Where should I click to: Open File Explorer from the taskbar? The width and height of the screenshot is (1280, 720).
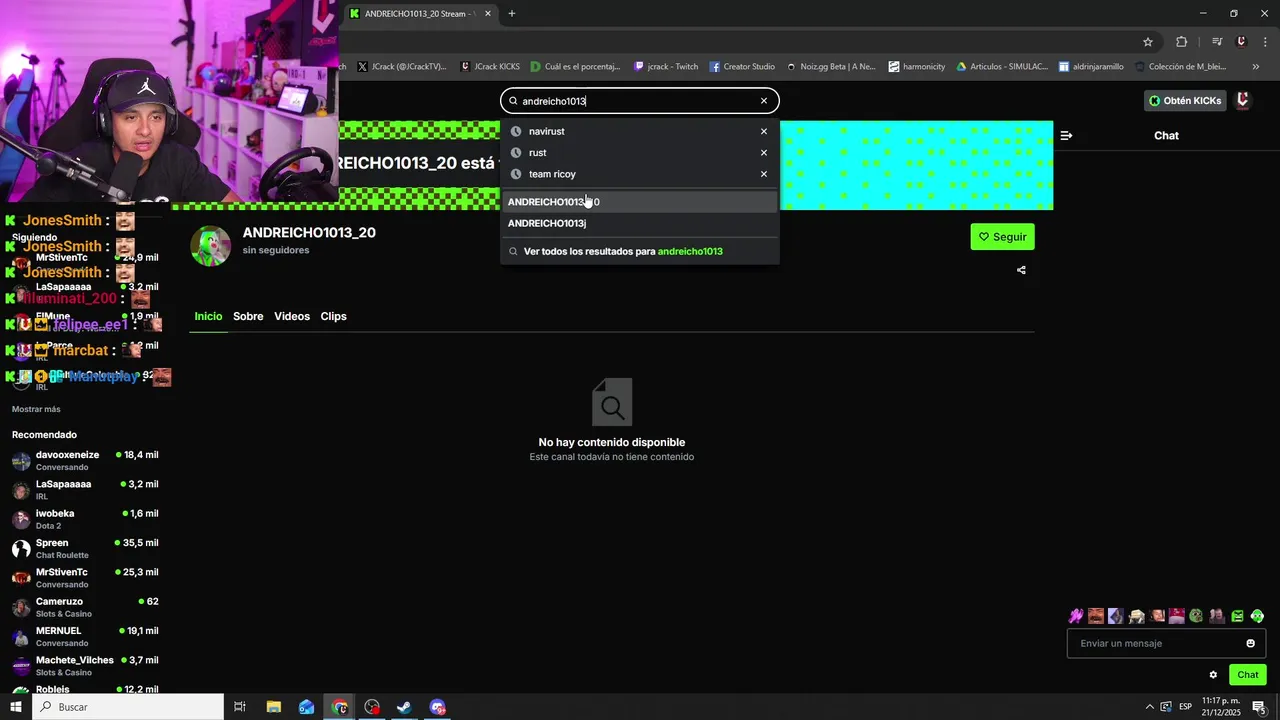point(273,707)
